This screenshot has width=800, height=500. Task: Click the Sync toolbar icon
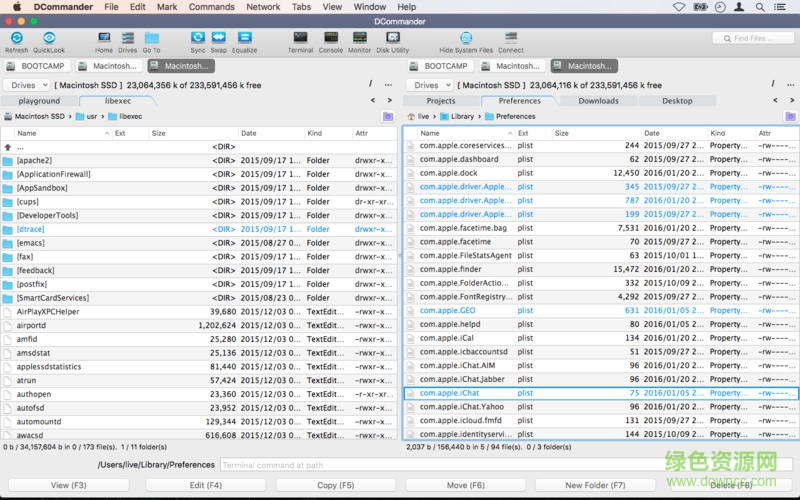[x=197, y=40]
